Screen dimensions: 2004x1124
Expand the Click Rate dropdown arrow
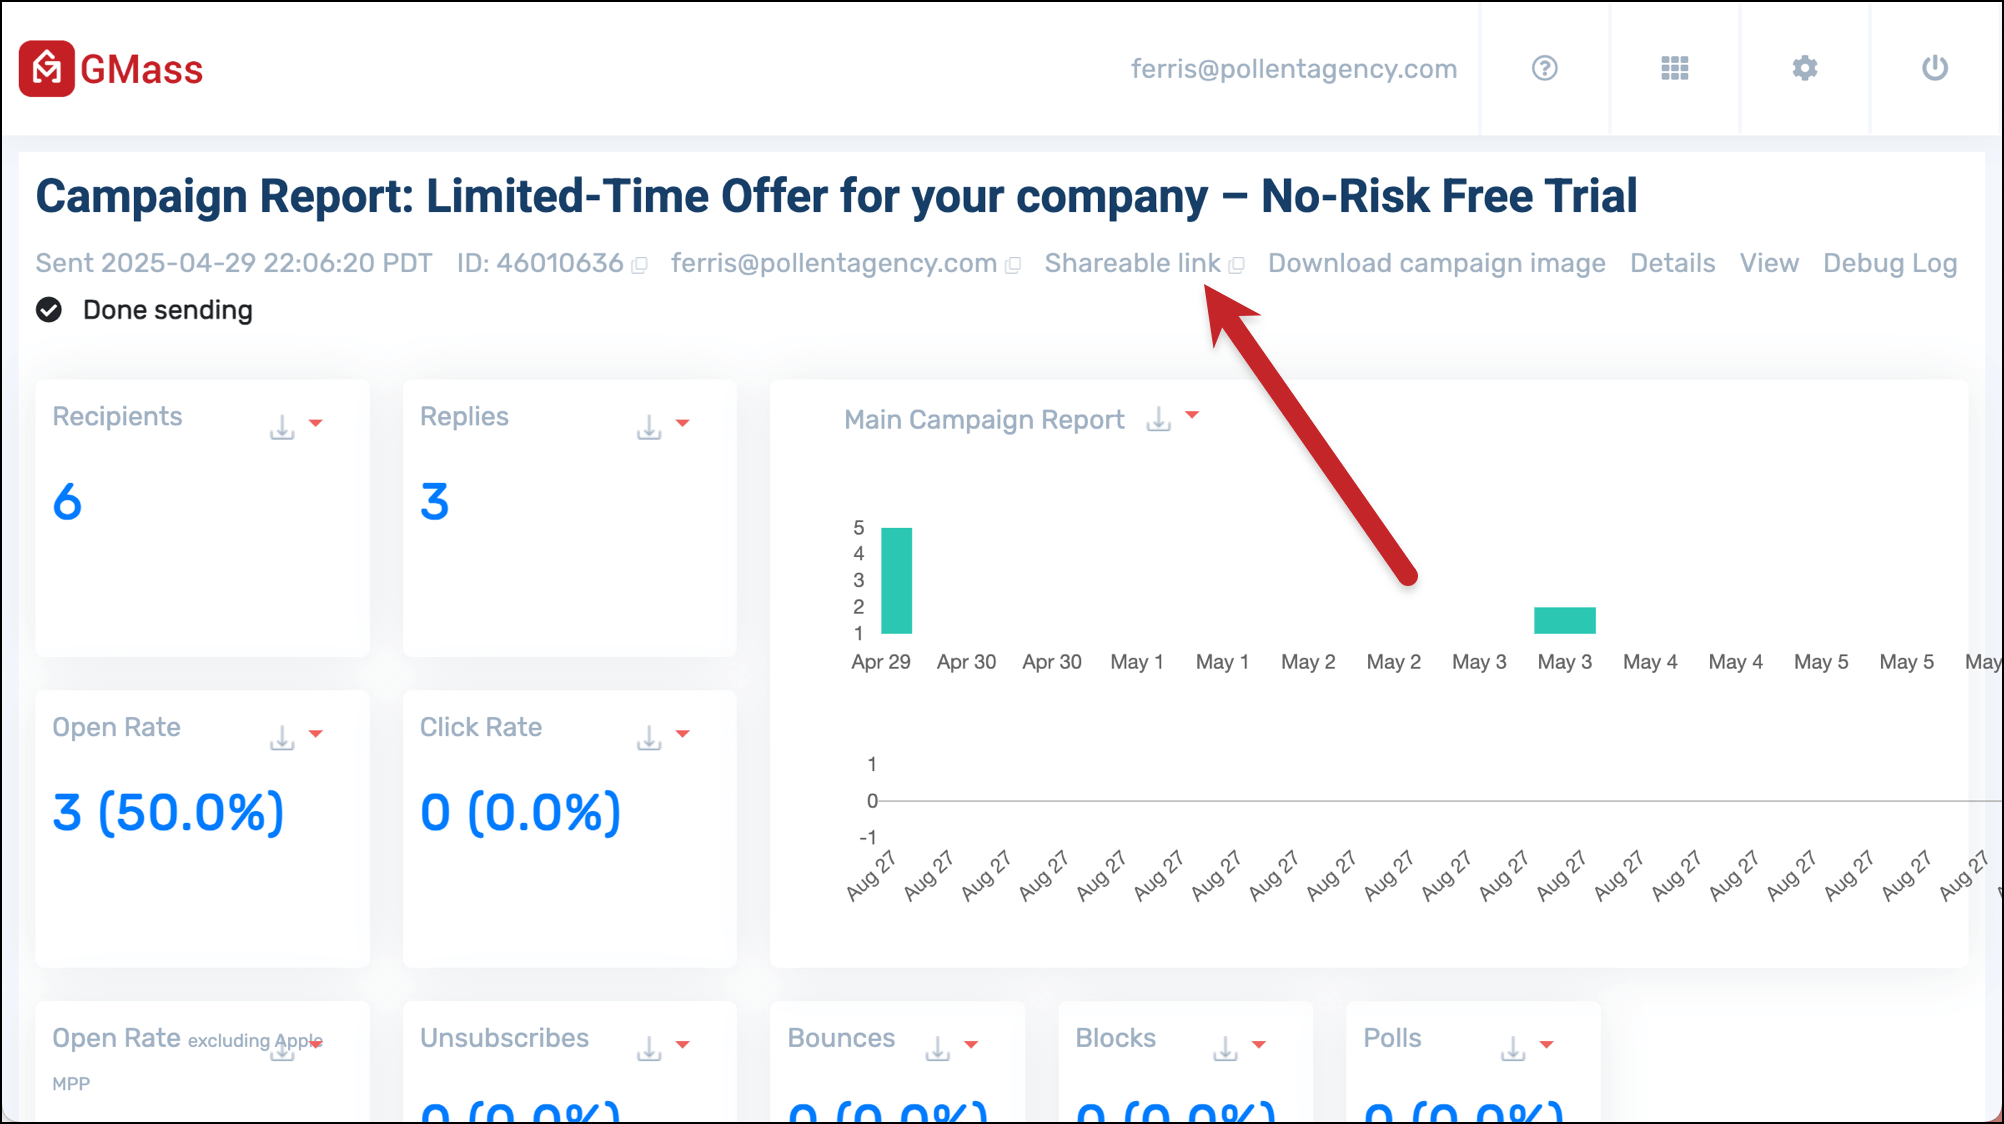683,734
